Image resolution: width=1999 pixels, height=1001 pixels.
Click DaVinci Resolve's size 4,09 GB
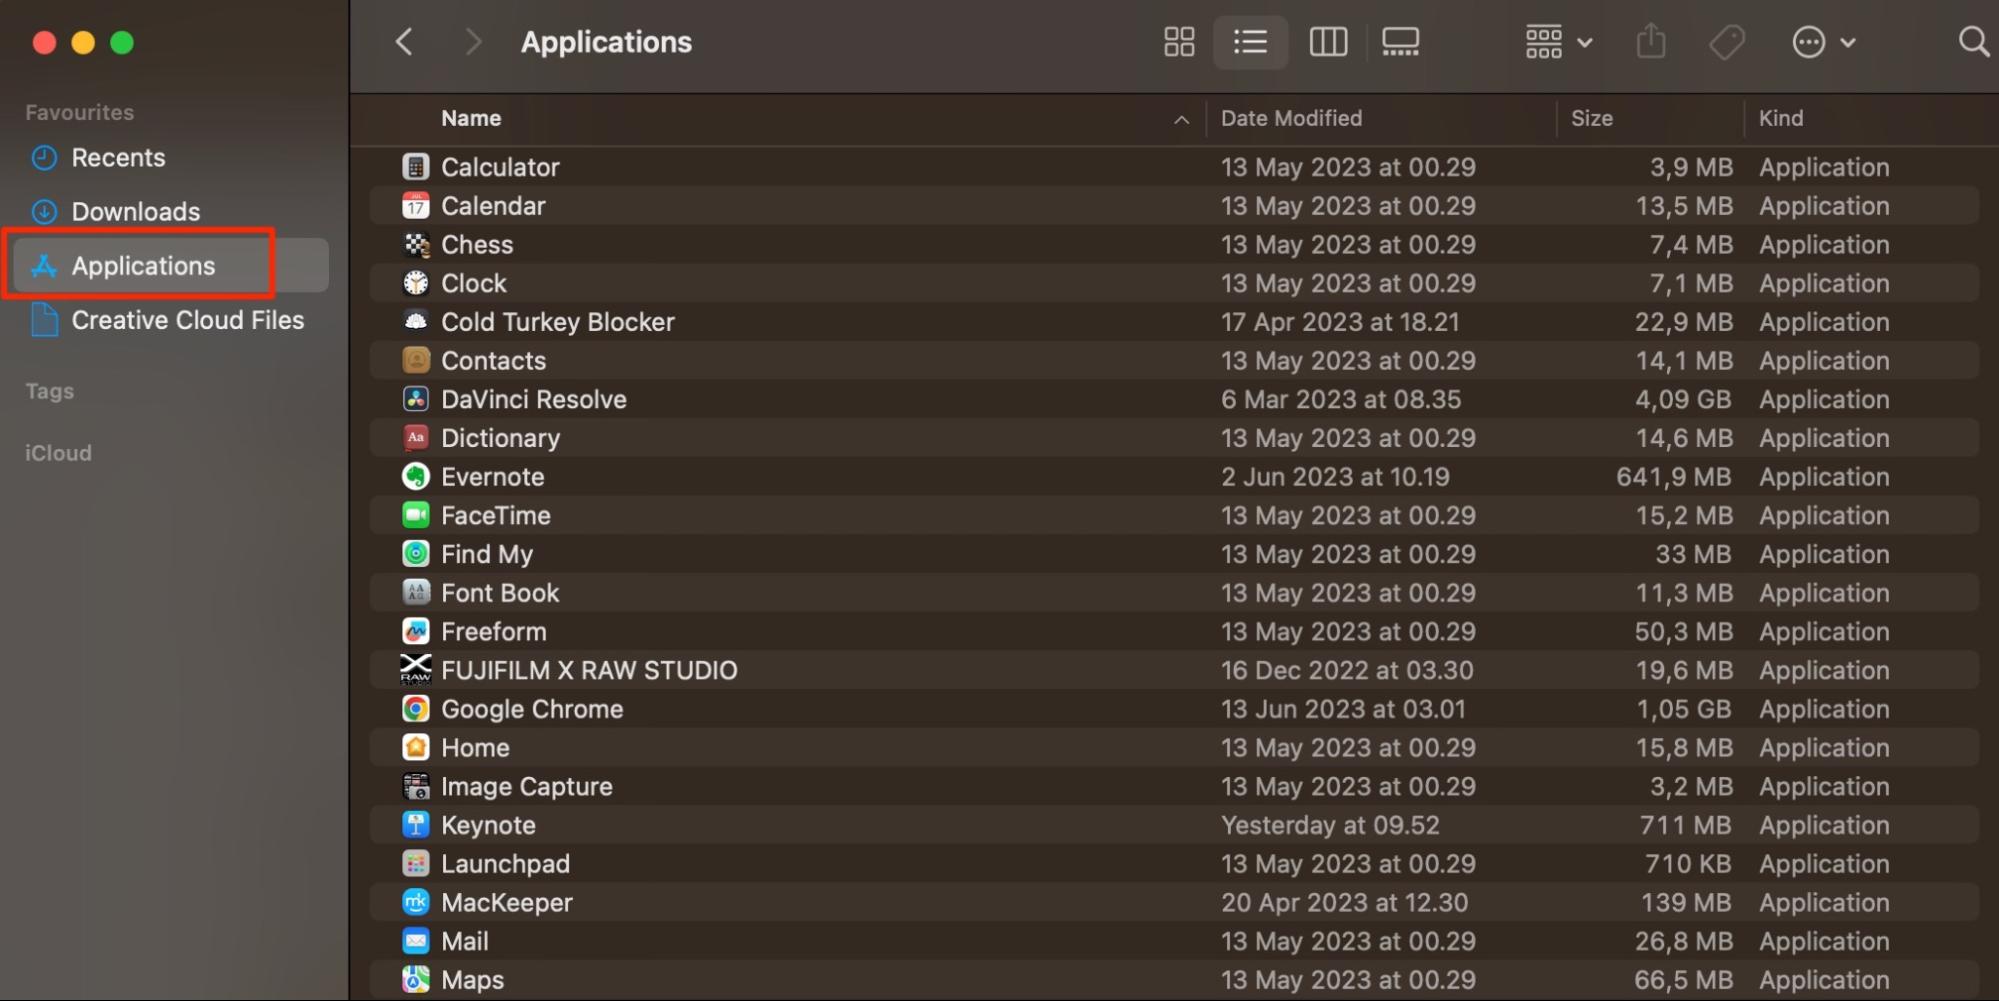click(x=1683, y=399)
